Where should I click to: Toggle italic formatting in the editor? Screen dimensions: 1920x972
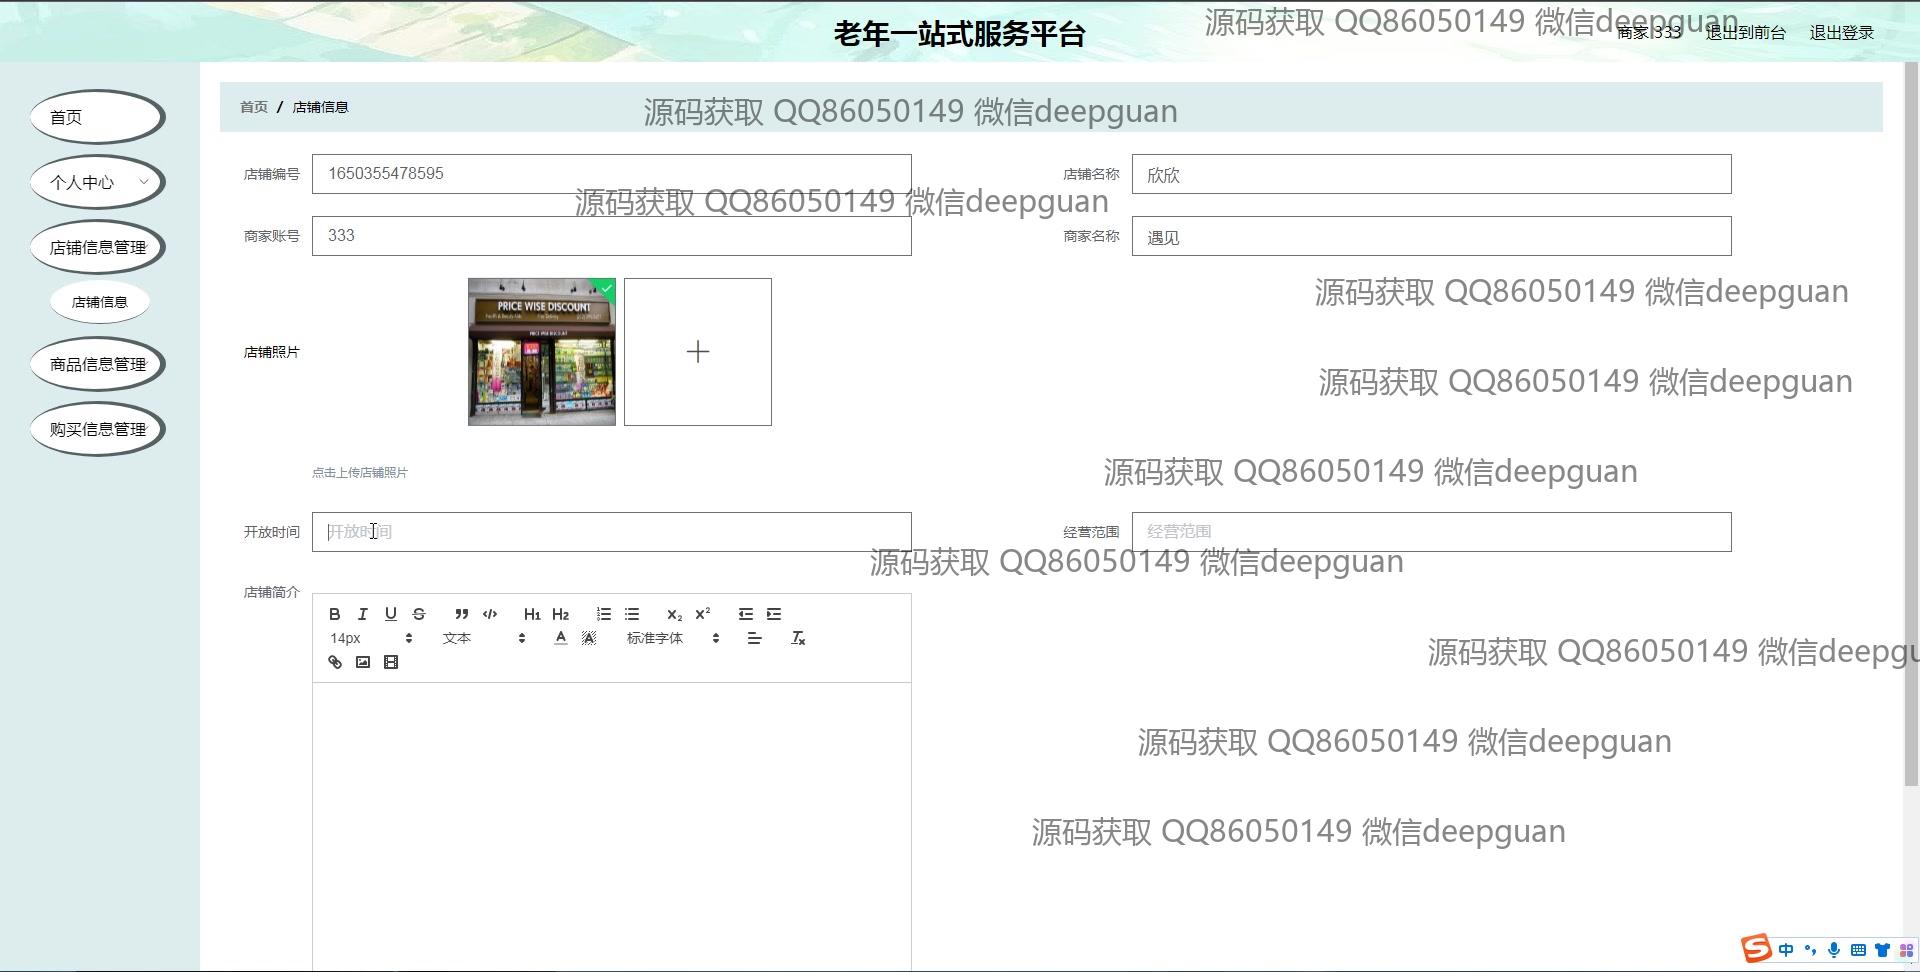[x=363, y=614]
